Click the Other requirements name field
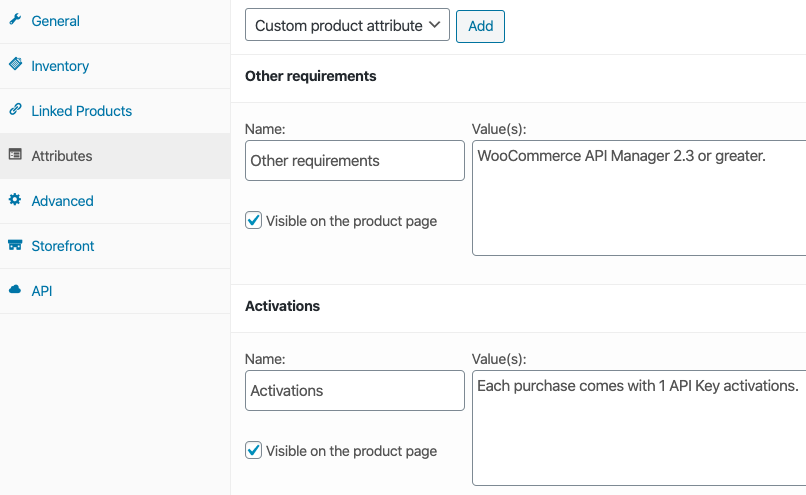The height and width of the screenshot is (495, 806). (355, 160)
